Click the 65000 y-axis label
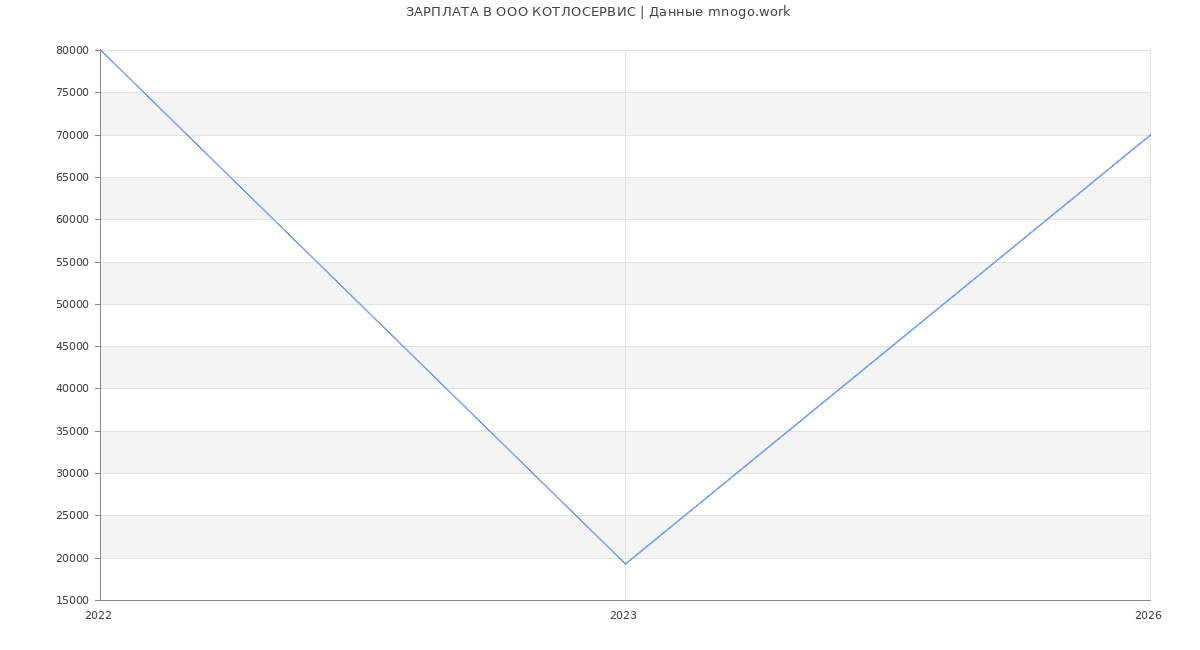Viewport: 1200px width, 650px height. pyautogui.click(x=72, y=177)
